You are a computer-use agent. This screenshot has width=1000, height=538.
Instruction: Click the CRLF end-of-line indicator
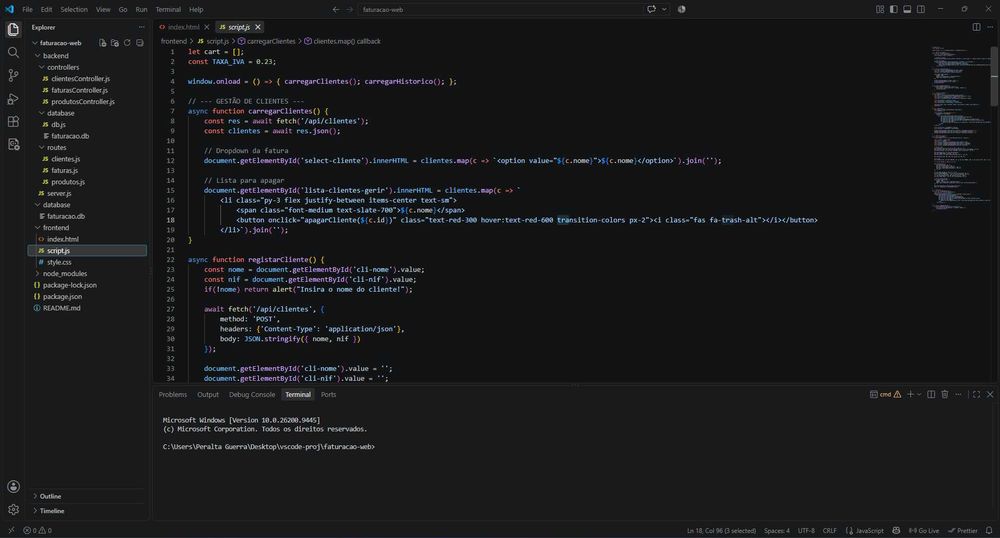tap(829, 530)
